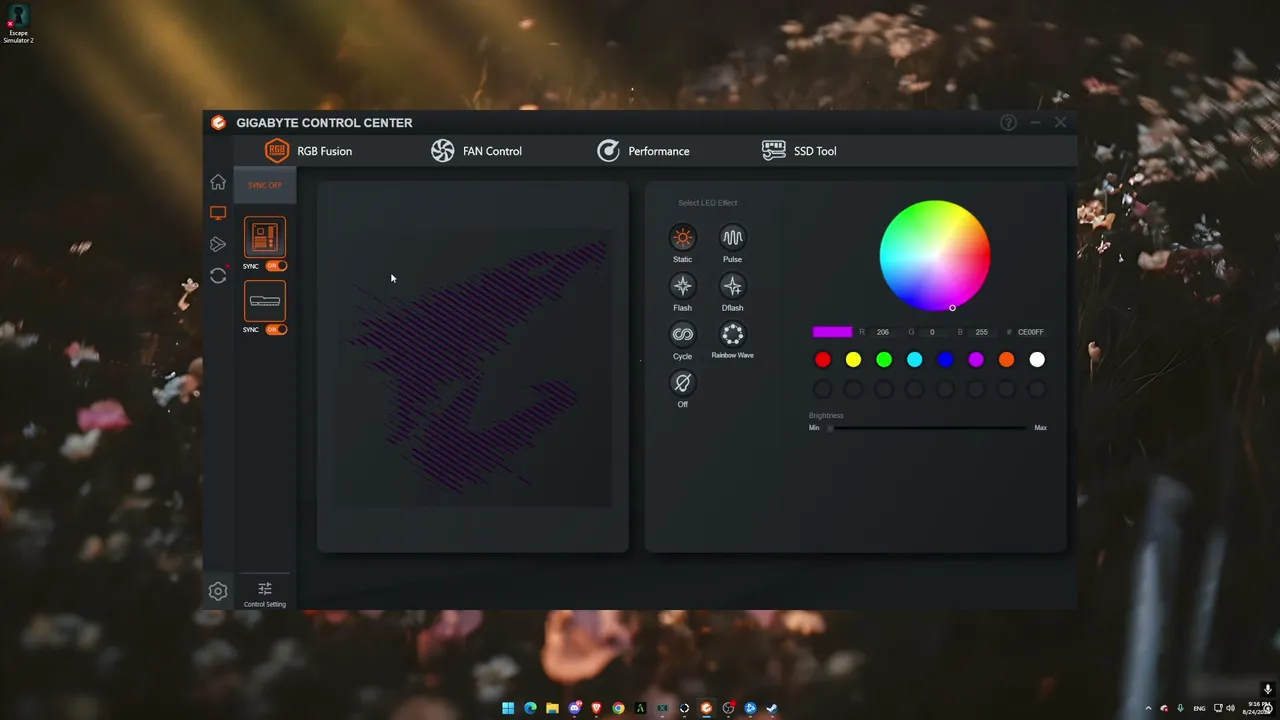Click the Gigabyte logo in title bar
The height and width of the screenshot is (720, 1280).
point(218,123)
